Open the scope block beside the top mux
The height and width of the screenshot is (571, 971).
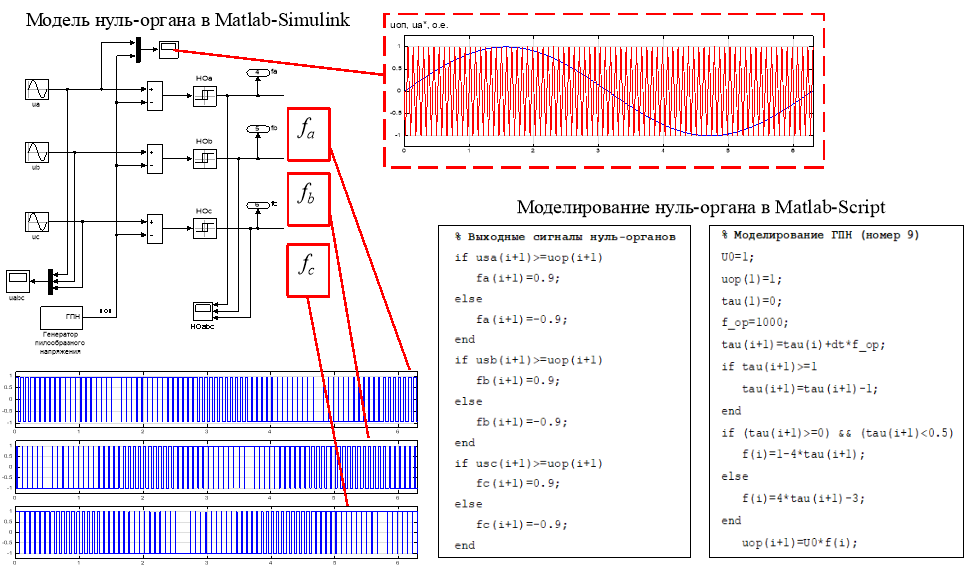pyautogui.click(x=169, y=50)
